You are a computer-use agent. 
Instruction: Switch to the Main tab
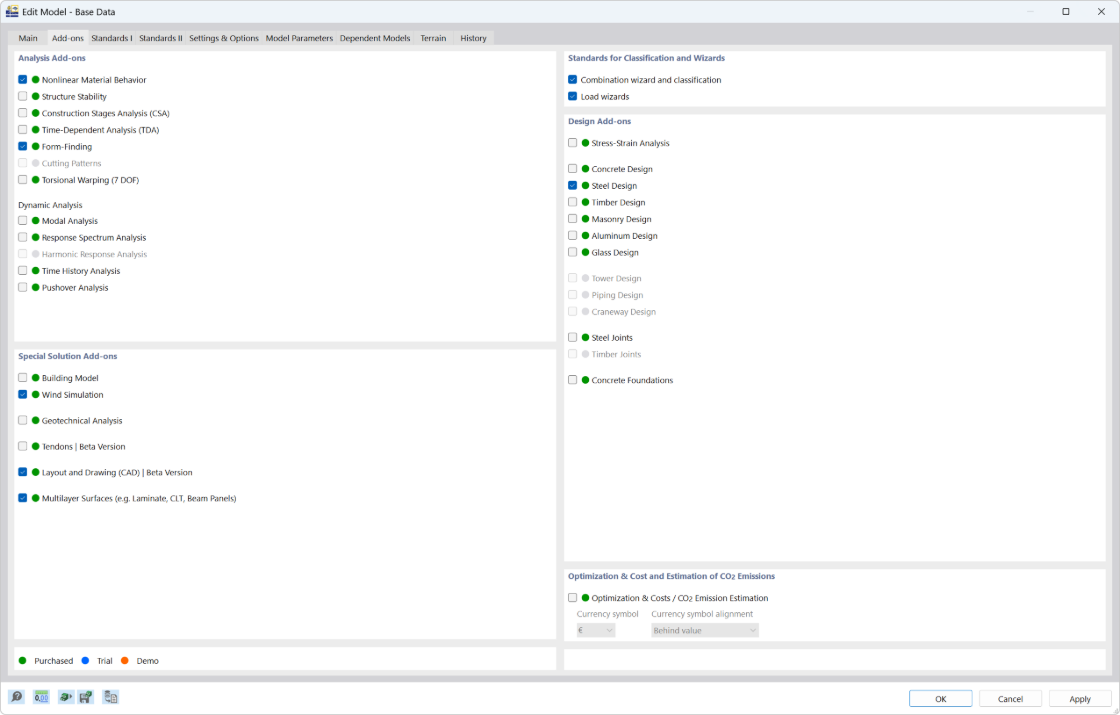pos(28,38)
